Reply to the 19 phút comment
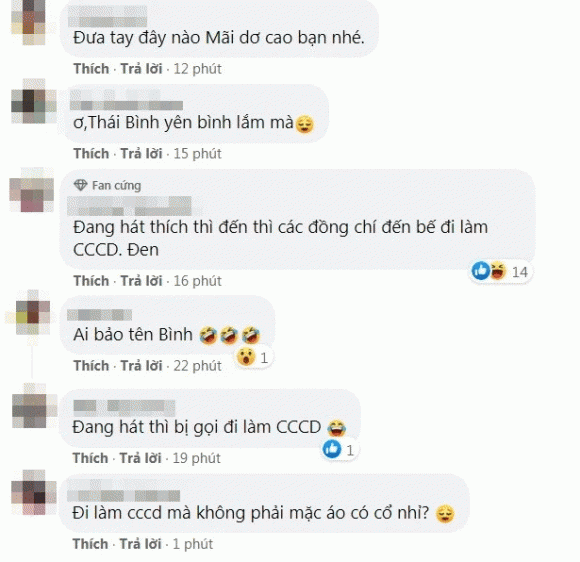 [x=140, y=458]
